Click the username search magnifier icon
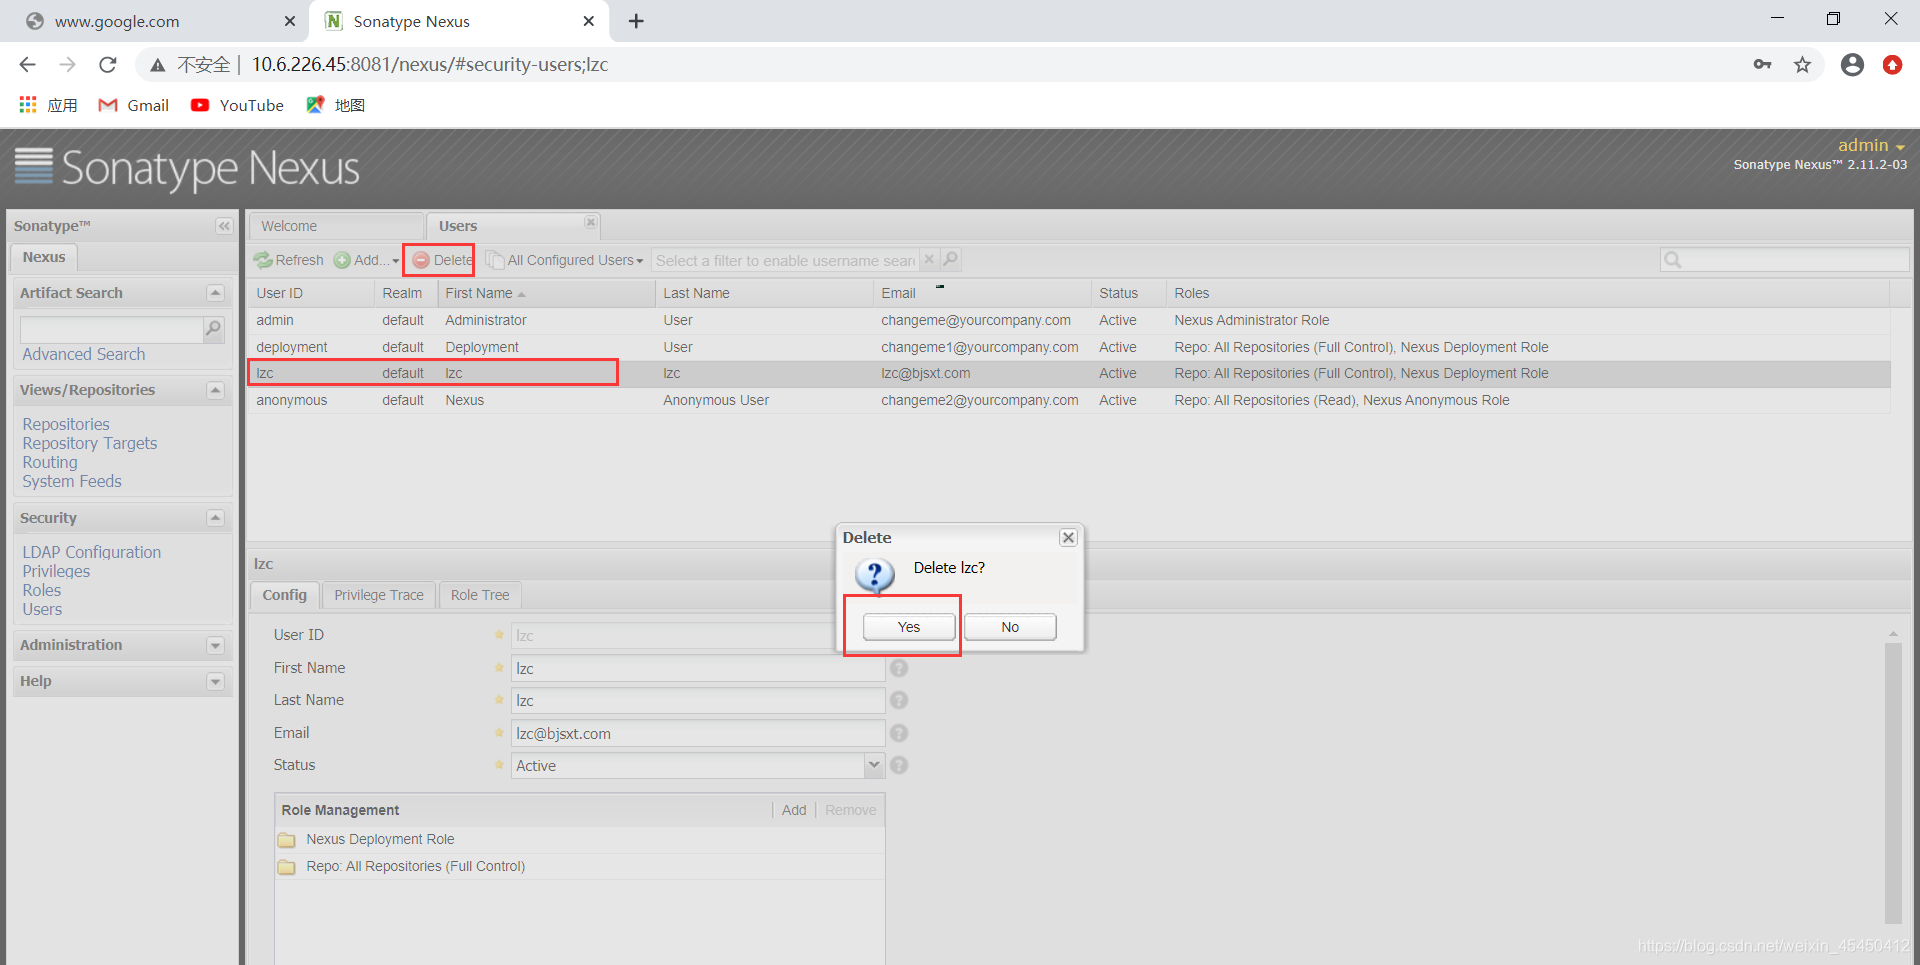 (951, 259)
